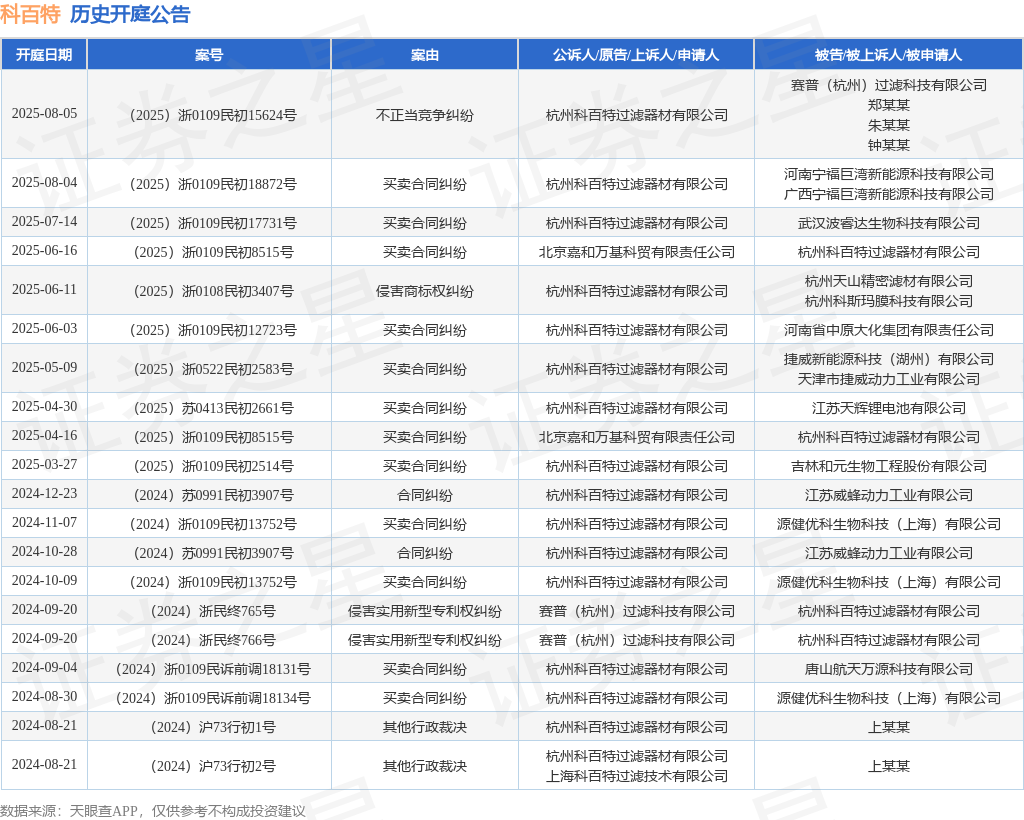
Task: Click the date cell 2024-08-30
Action: pyautogui.click(x=44, y=697)
